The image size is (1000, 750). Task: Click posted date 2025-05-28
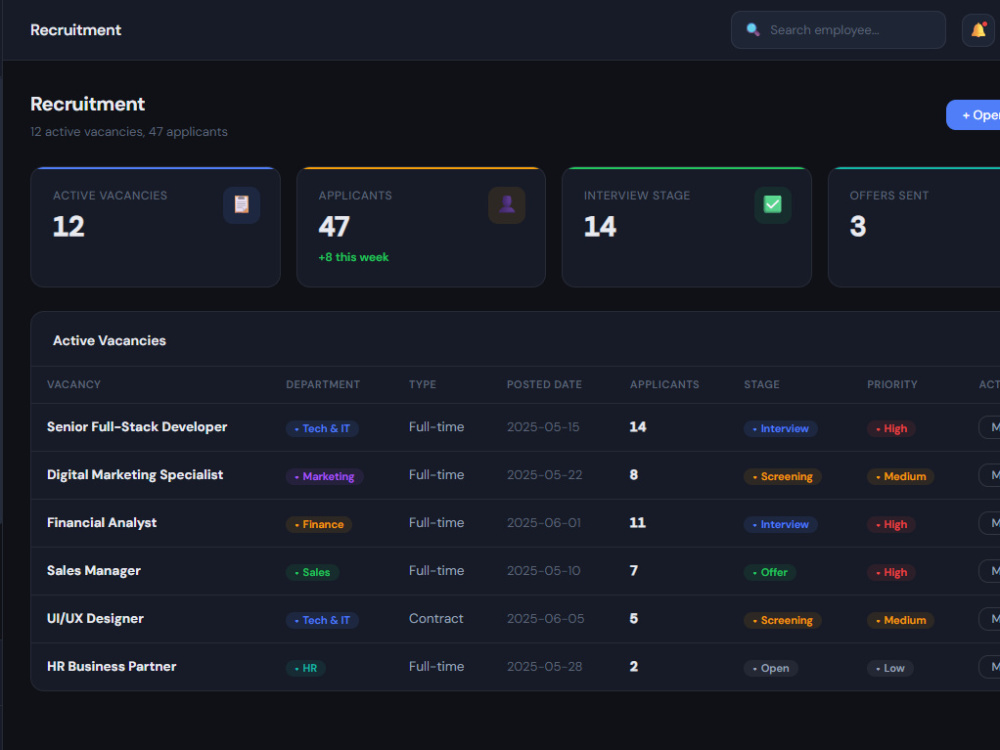coord(545,666)
